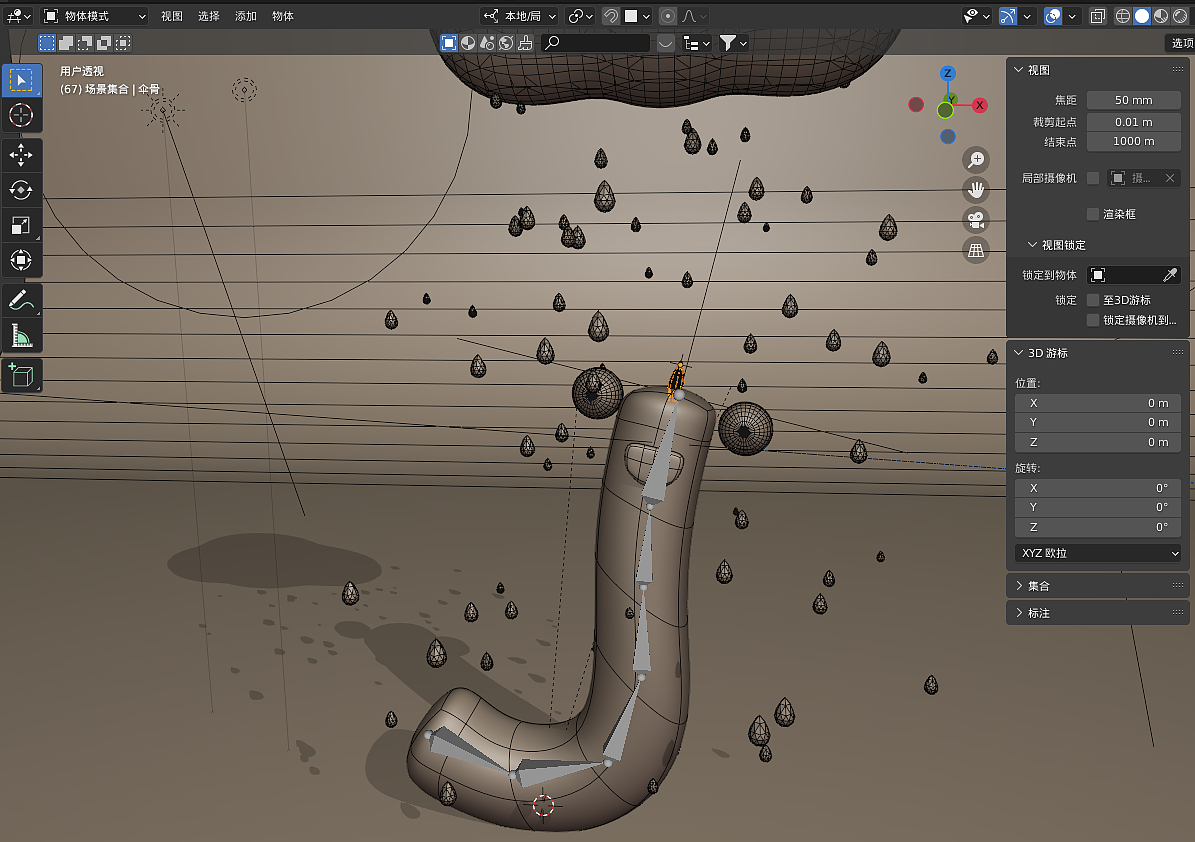This screenshot has width=1195, height=842.
Task: Toggle viewport gizmo display
Action: tap(1008, 16)
